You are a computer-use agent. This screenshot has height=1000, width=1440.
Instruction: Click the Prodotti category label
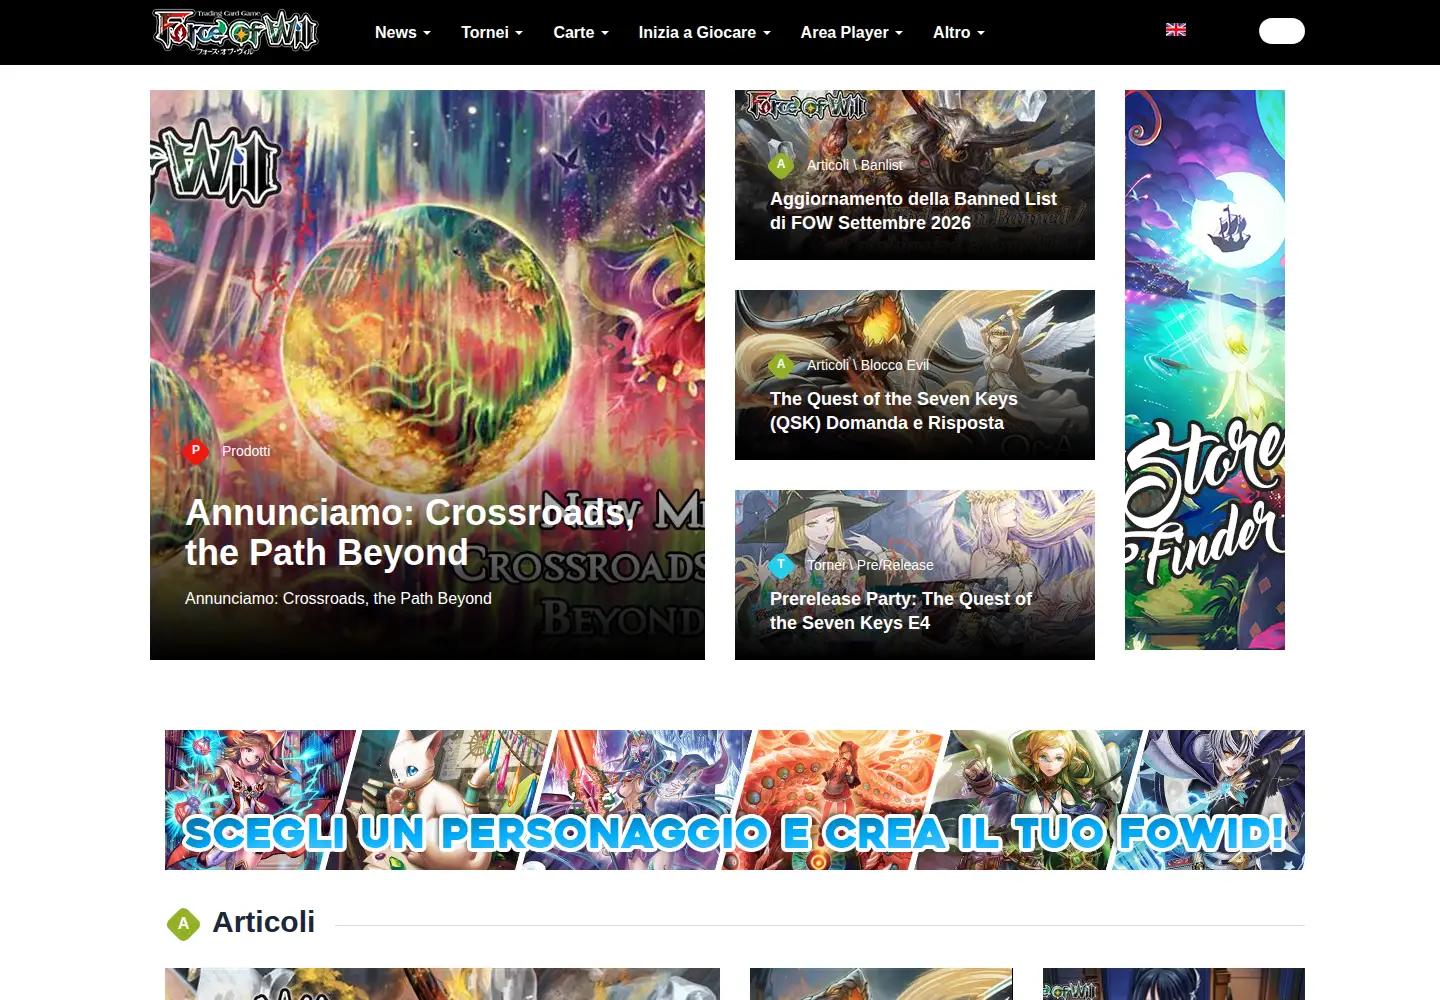pyautogui.click(x=246, y=451)
